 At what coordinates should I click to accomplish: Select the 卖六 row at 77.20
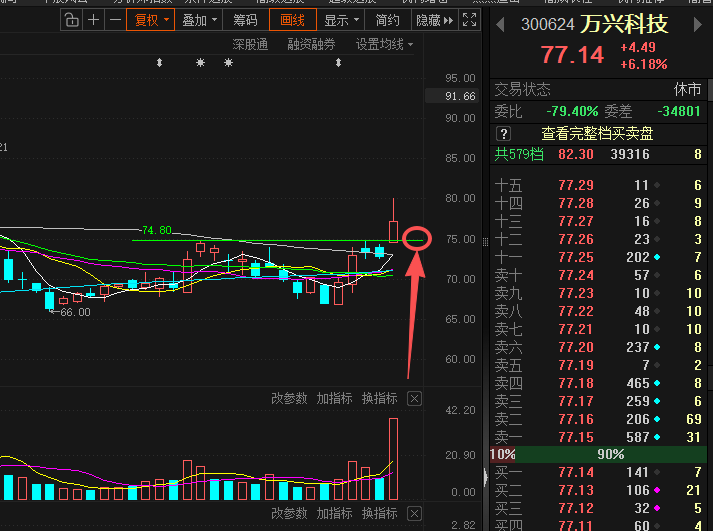(x=599, y=347)
